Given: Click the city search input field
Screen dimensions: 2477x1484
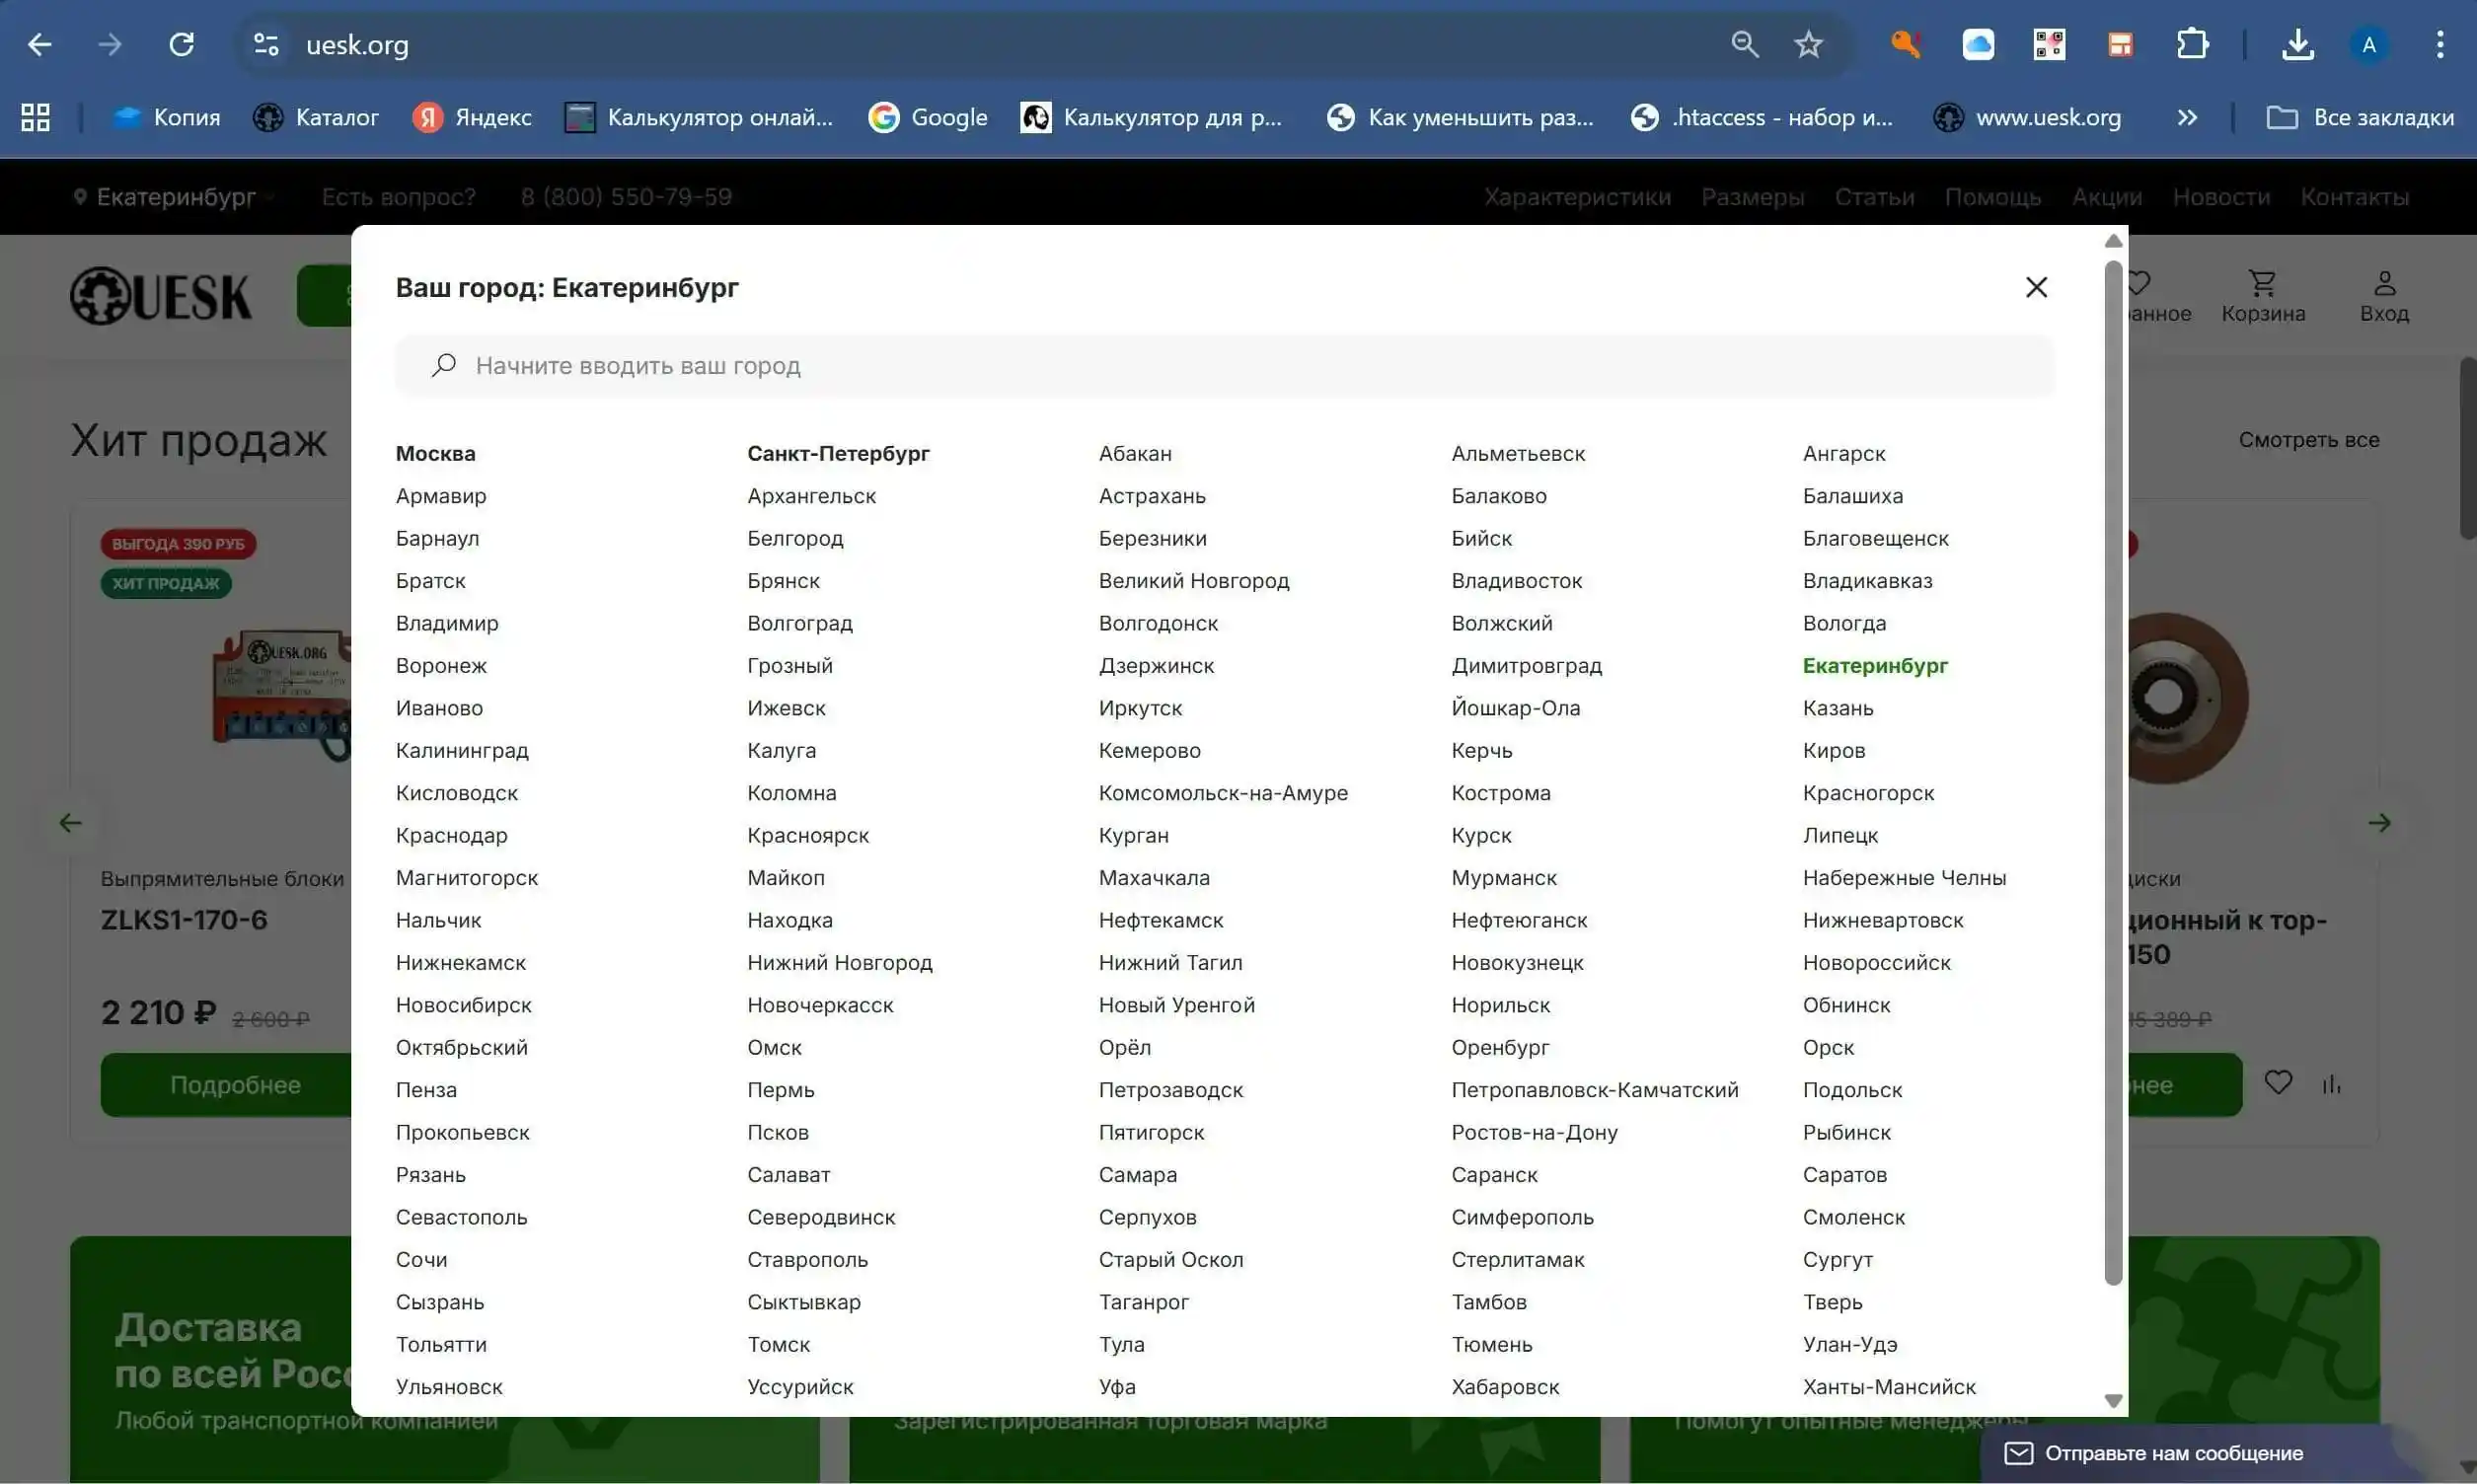Looking at the screenshot, I should pos(1225,366).
